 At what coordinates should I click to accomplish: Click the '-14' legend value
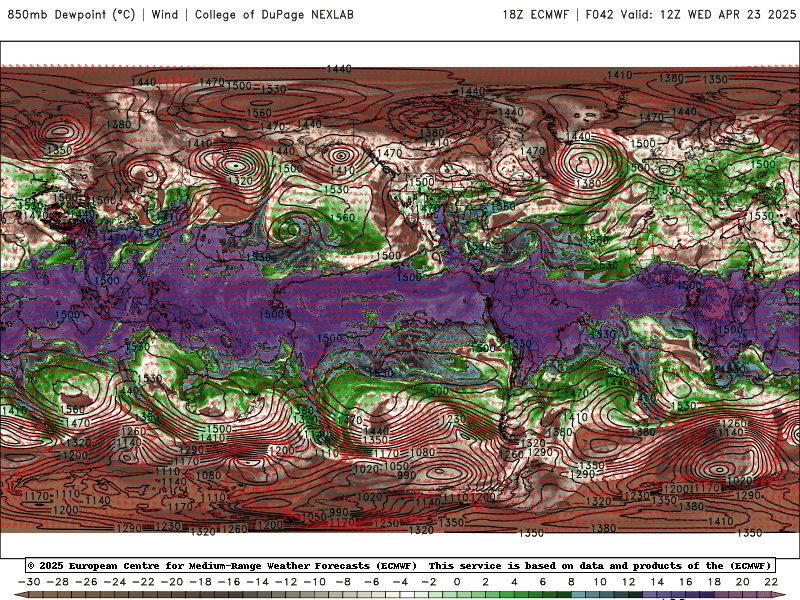(x=257, y=582)
